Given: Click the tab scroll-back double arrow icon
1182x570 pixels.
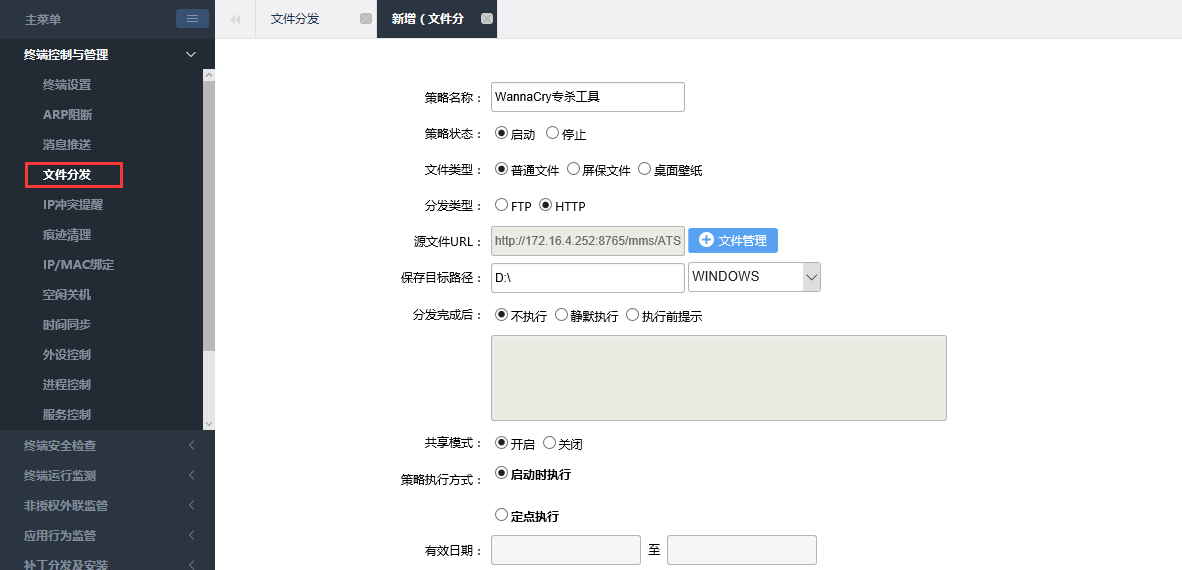Looking at the screenshot, I should point(235,19).
